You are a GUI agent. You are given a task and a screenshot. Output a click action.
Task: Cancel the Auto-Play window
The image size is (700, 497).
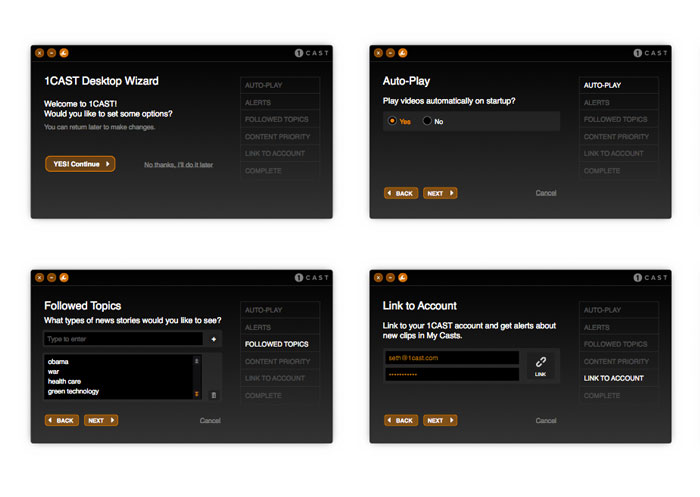(546, 193)
